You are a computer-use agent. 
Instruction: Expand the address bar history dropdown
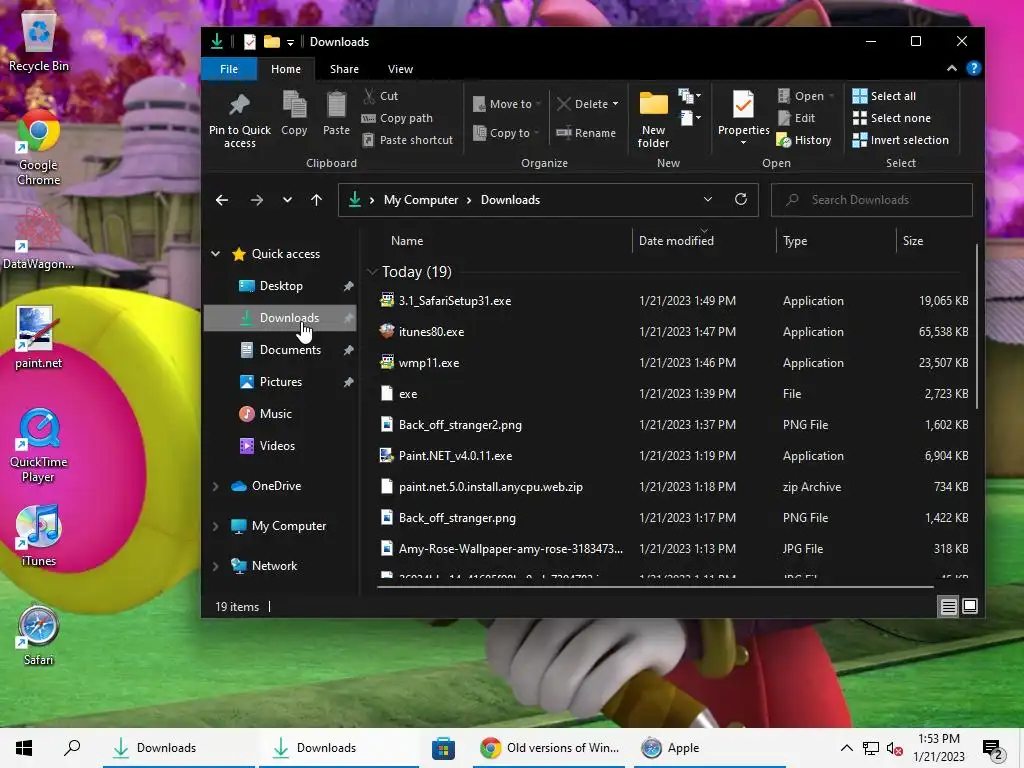tap(708, 199)
